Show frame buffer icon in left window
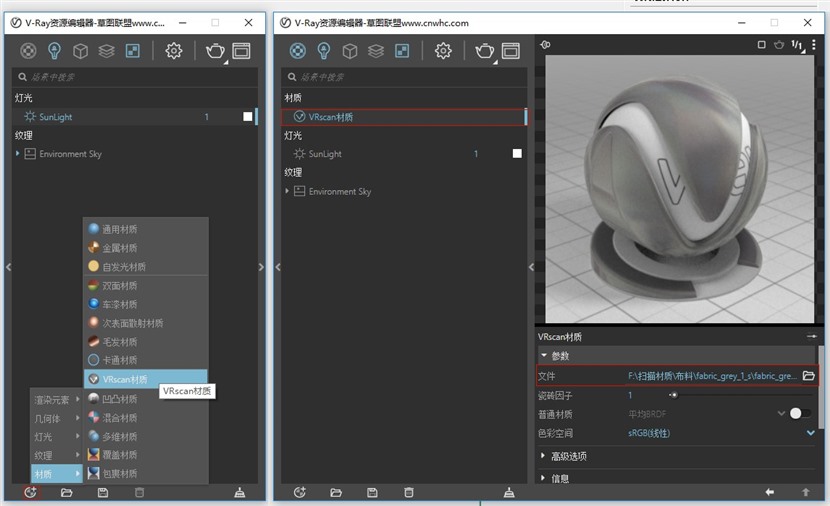Screen dimensions: 830x506 click(x=241, y=51)
